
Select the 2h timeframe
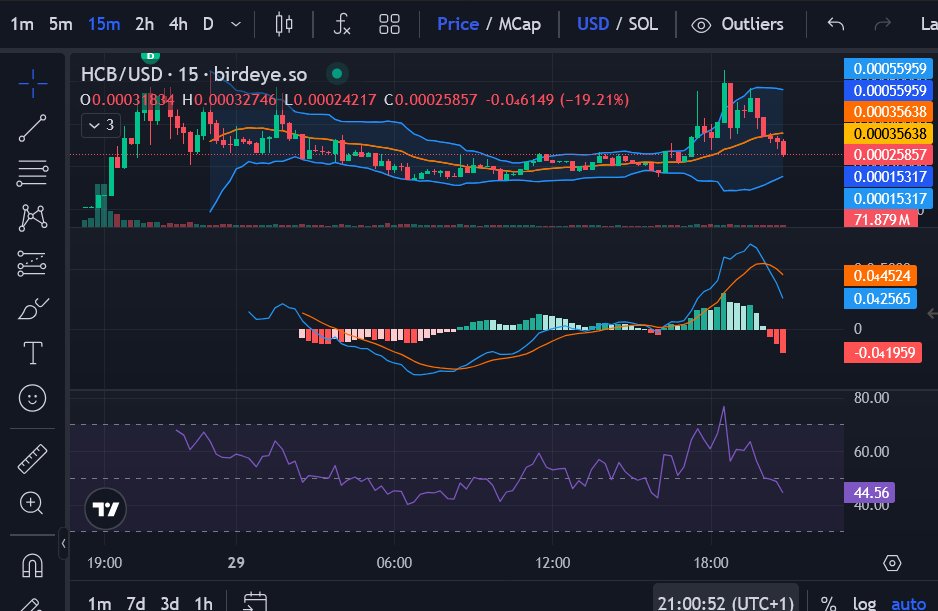[144, 24]
